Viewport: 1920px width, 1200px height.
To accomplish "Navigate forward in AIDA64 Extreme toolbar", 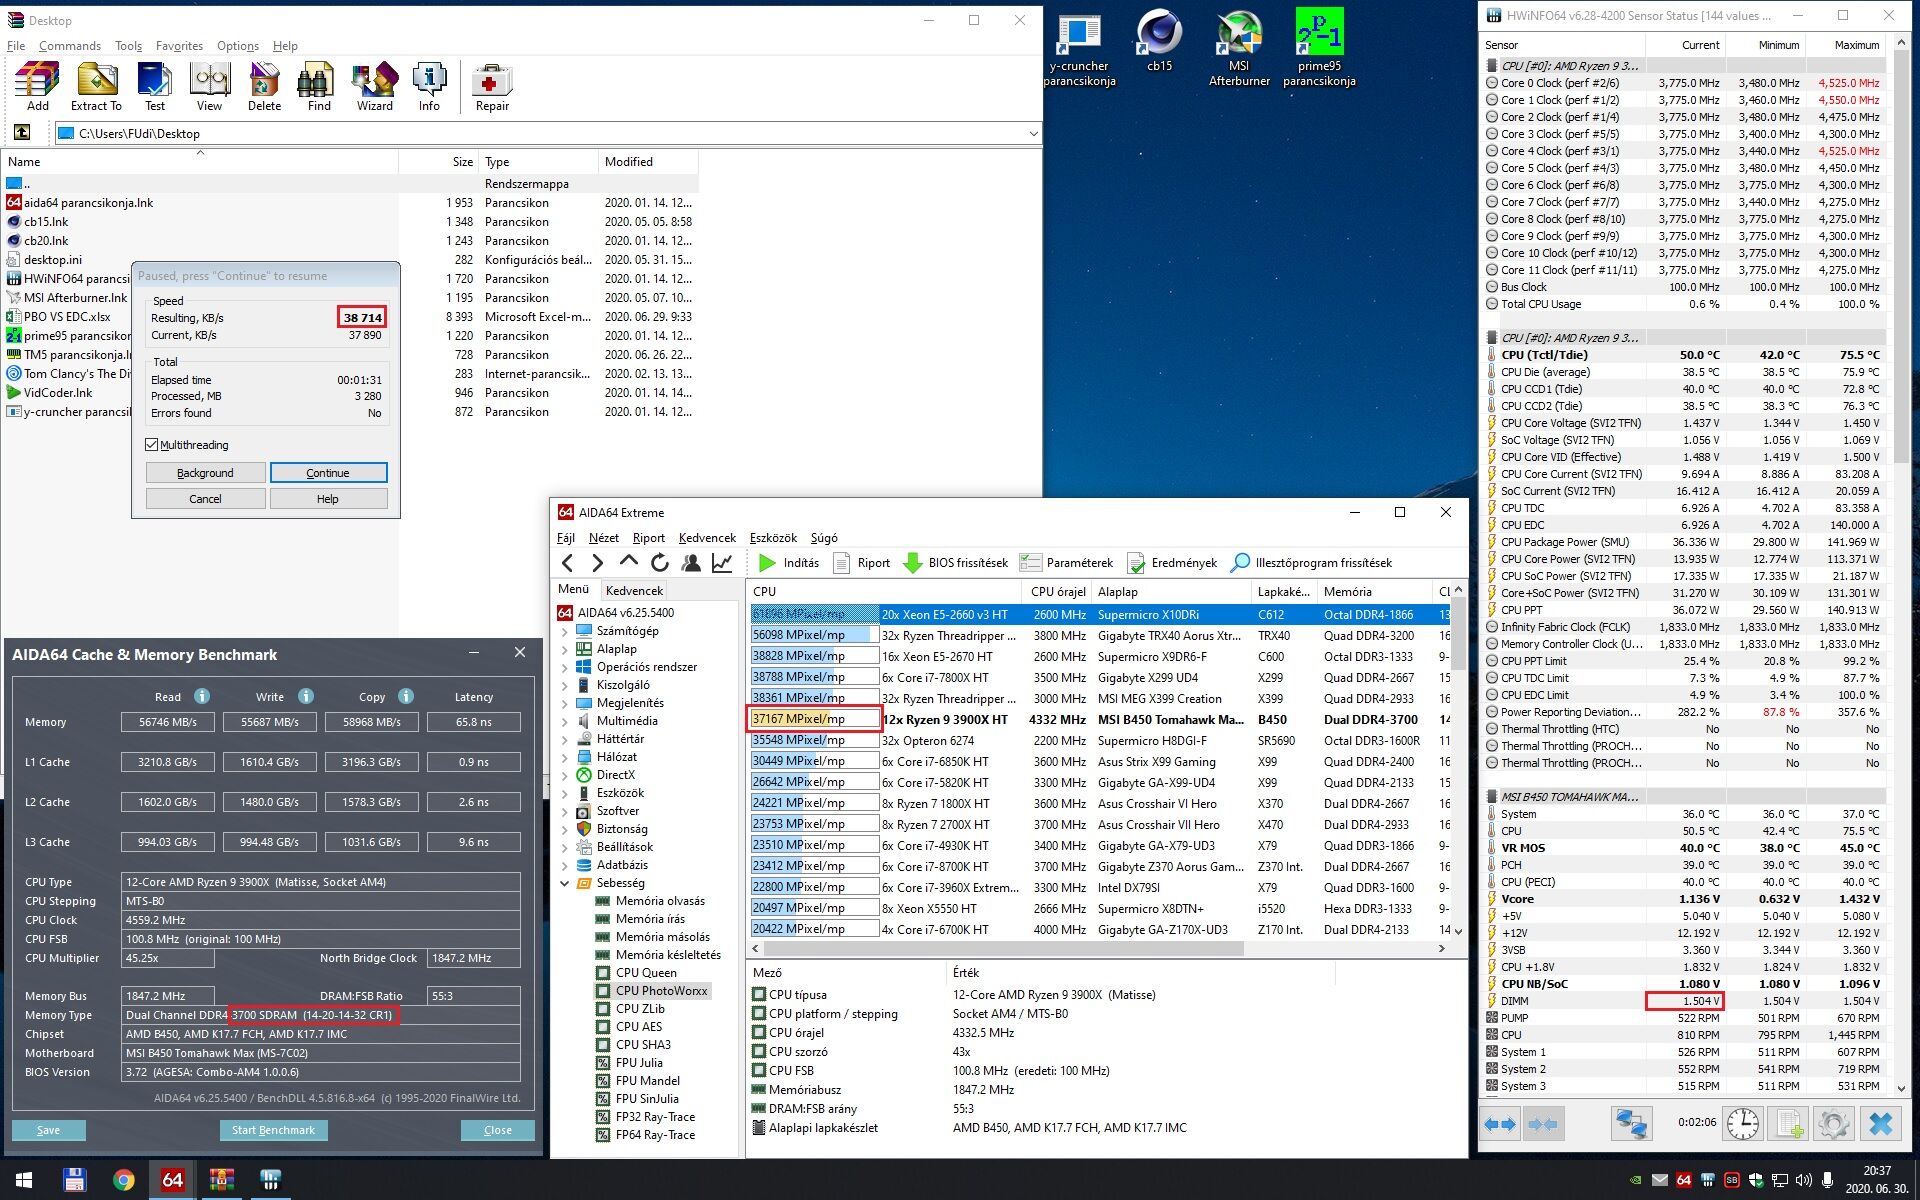I will pos(597,563).
